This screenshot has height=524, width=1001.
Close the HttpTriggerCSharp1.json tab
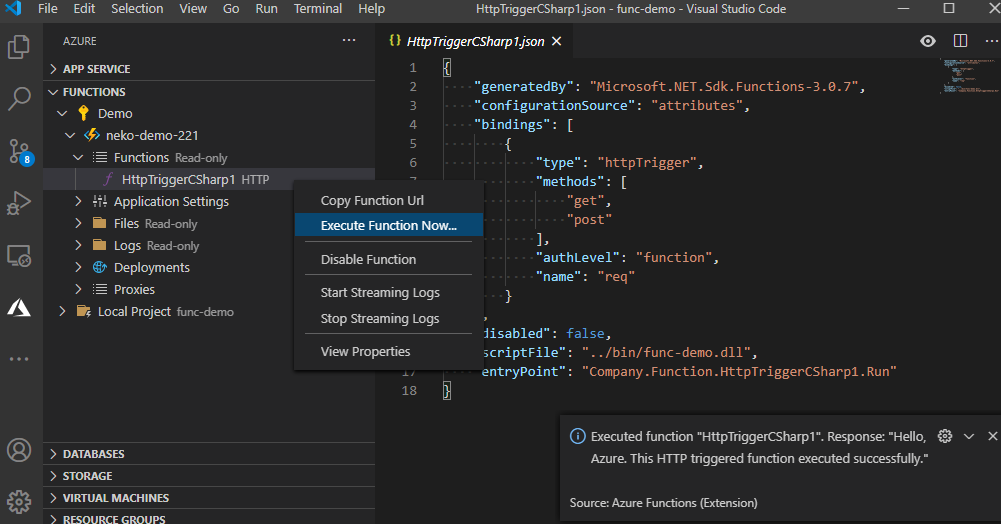pyautogui.click(x=557, y=41)
